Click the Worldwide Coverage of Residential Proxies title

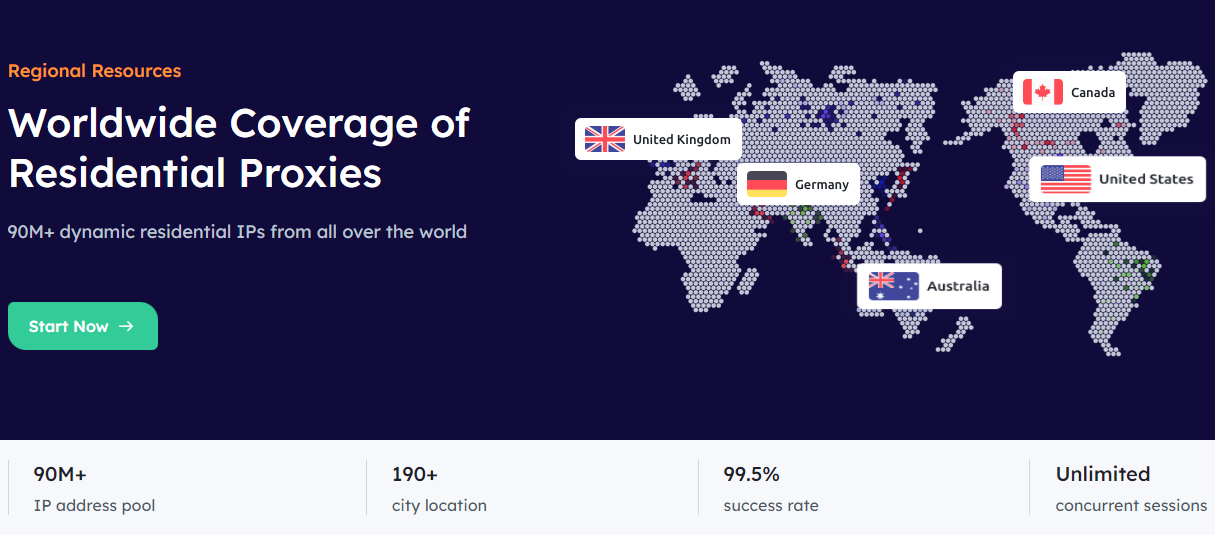click(x=238, y=148)
